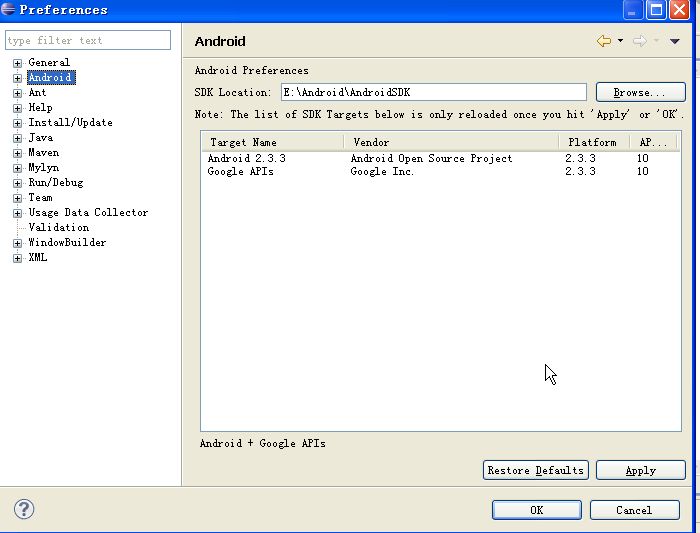Click the Apply button
Screen dimensions: 700x533
641,470
